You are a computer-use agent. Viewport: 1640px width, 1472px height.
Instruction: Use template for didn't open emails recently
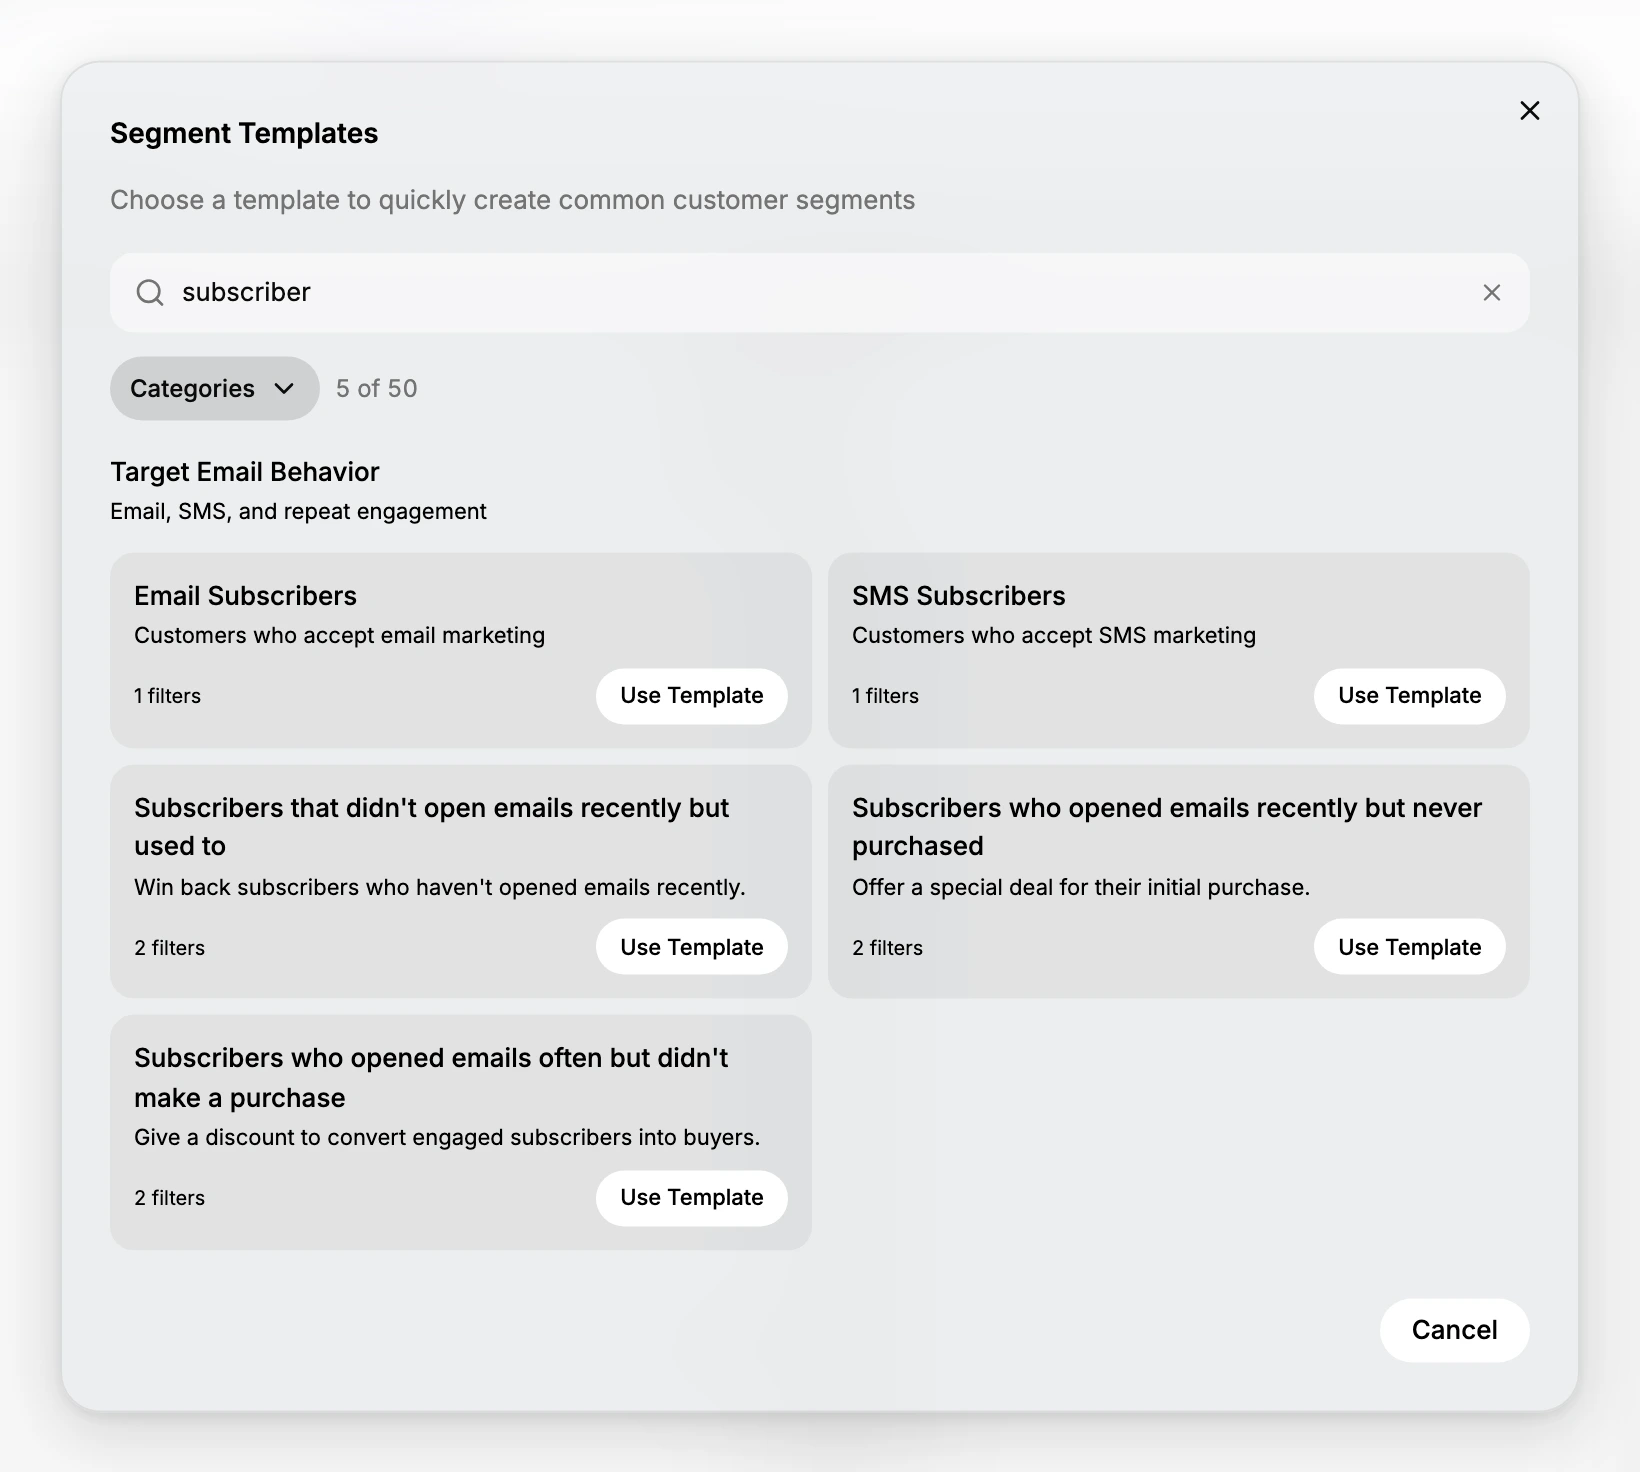pos(691,947)
